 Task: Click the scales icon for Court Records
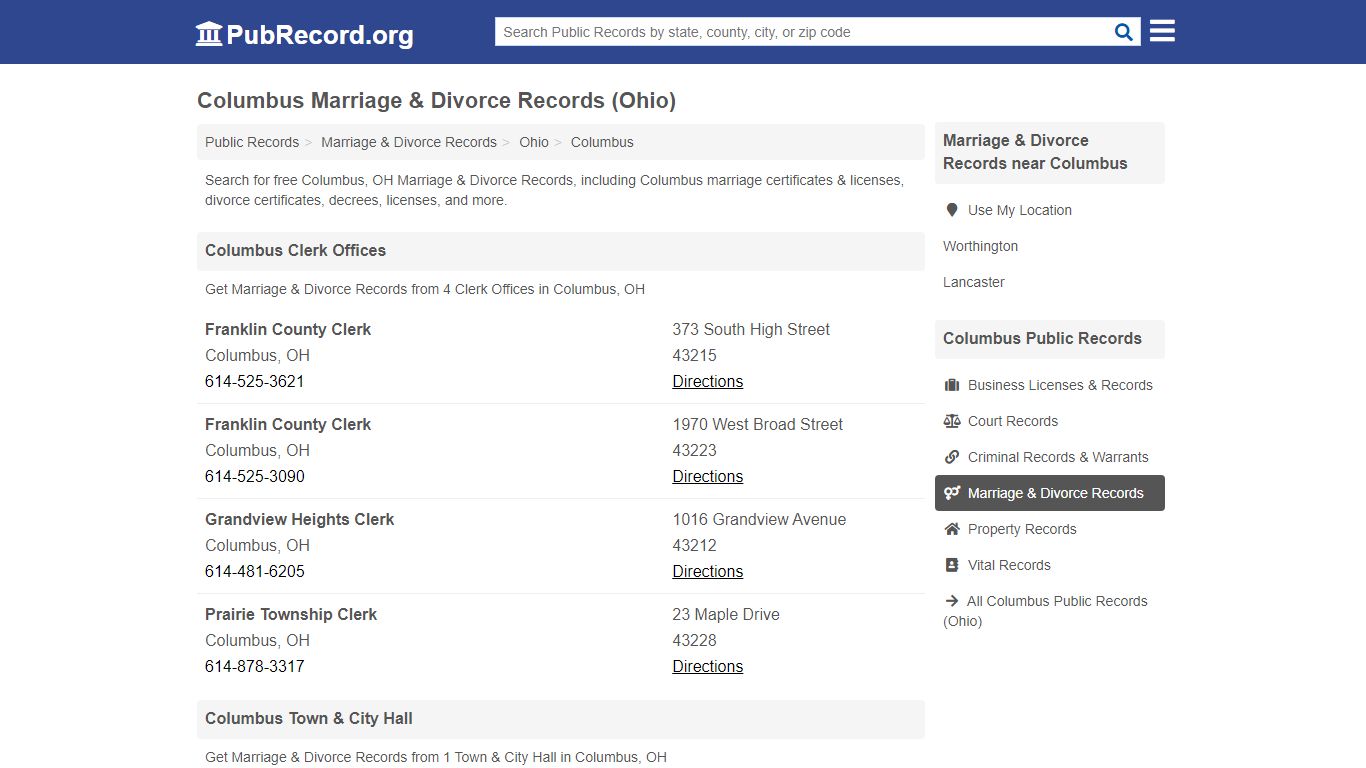[x=952, y=421]
